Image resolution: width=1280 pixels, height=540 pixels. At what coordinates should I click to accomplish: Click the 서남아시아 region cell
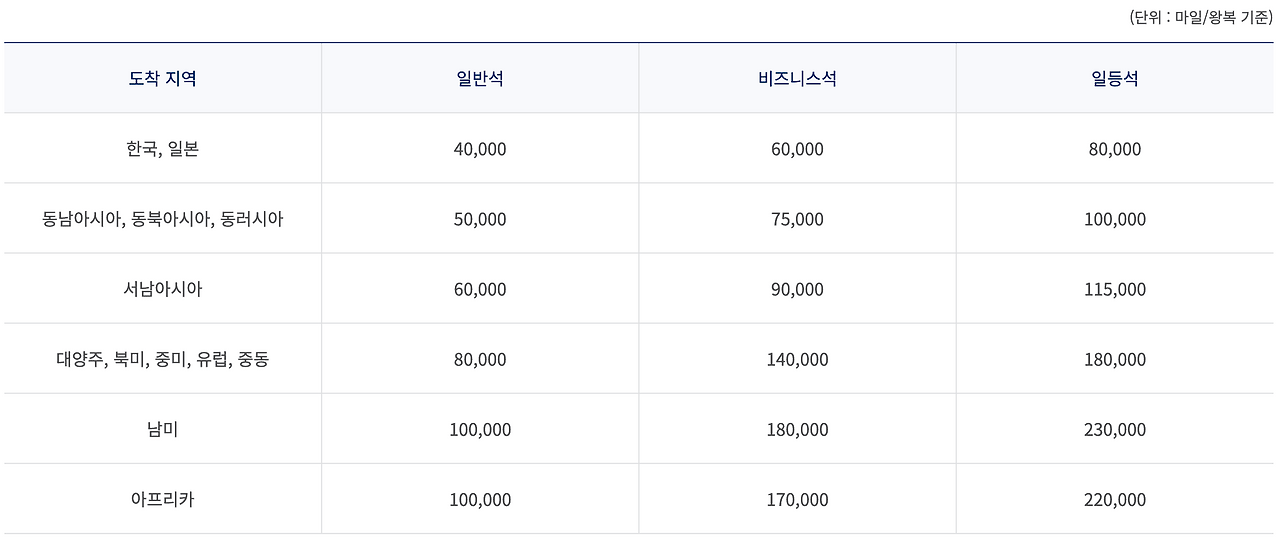tap(162, 289)
